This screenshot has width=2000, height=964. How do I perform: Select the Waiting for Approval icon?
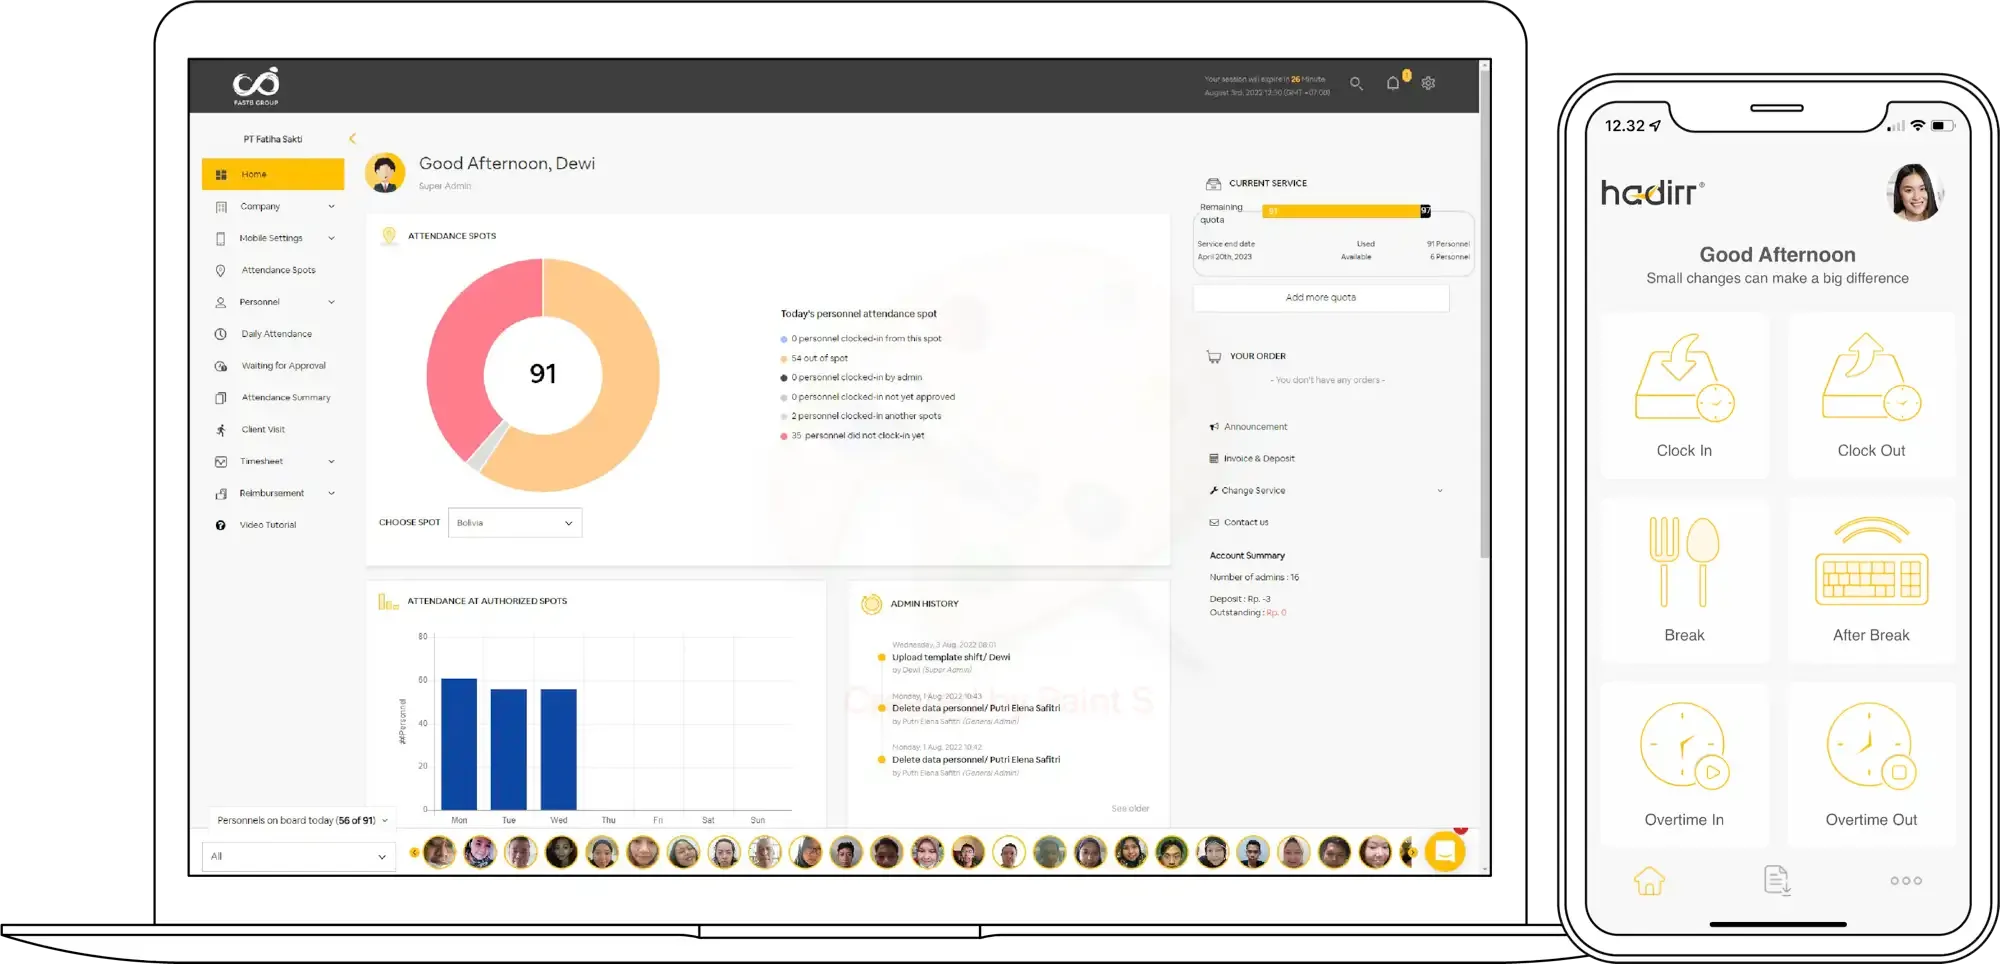coord(221,365)
